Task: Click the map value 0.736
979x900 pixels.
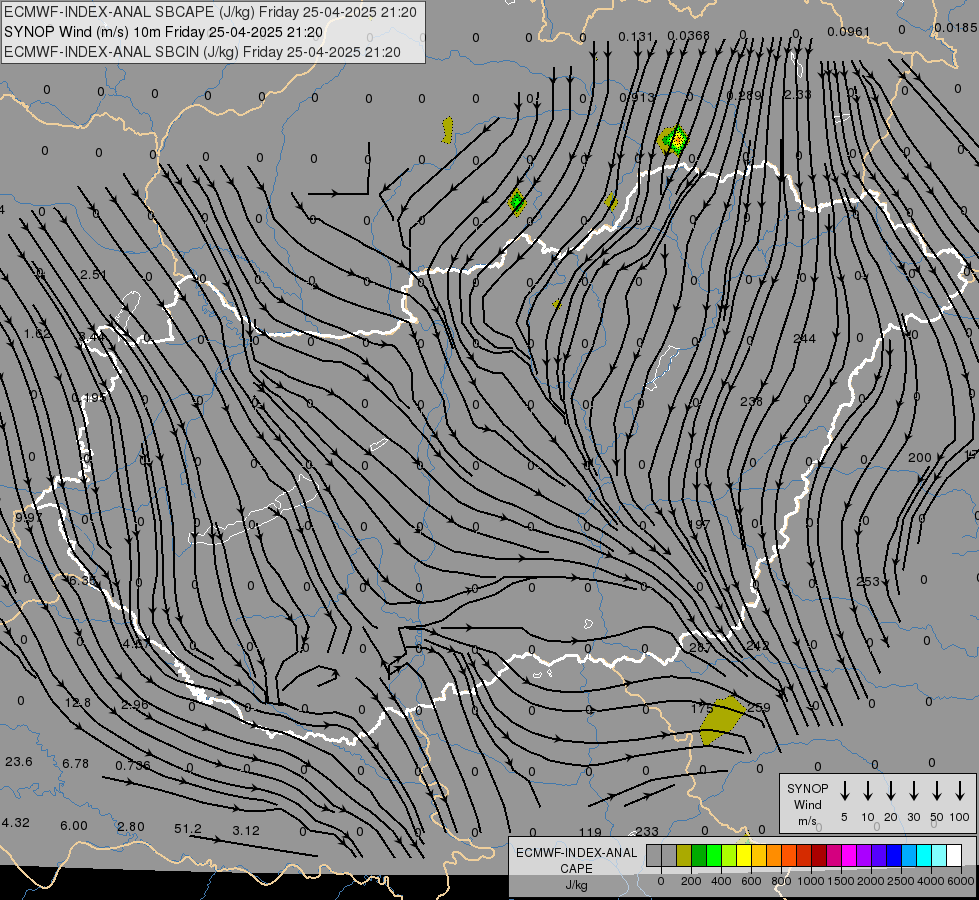Action: (133, 765)
